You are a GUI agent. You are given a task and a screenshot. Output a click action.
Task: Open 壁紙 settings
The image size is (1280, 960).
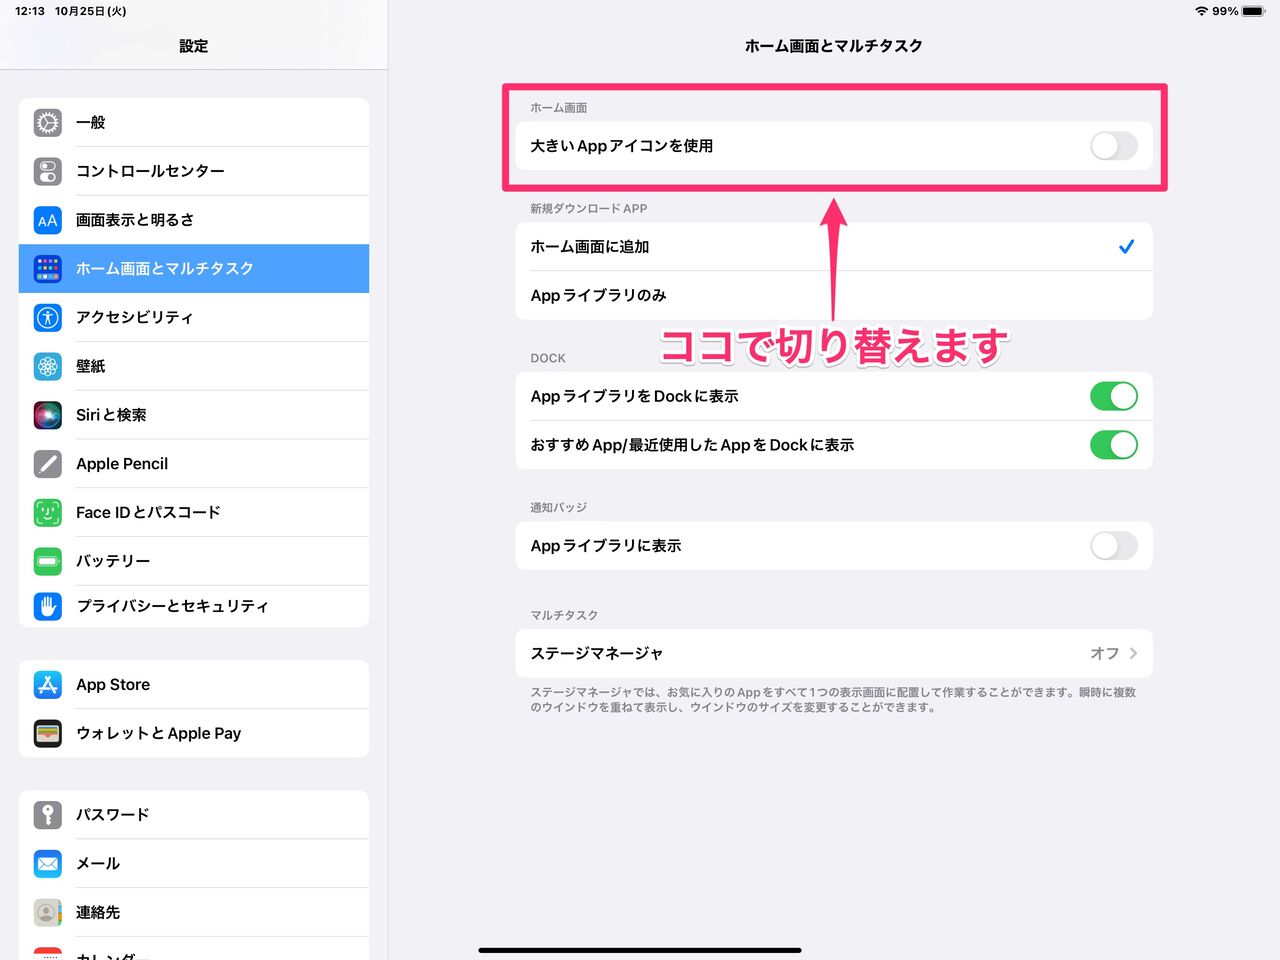pyautogui.click(x=194, y=367)
